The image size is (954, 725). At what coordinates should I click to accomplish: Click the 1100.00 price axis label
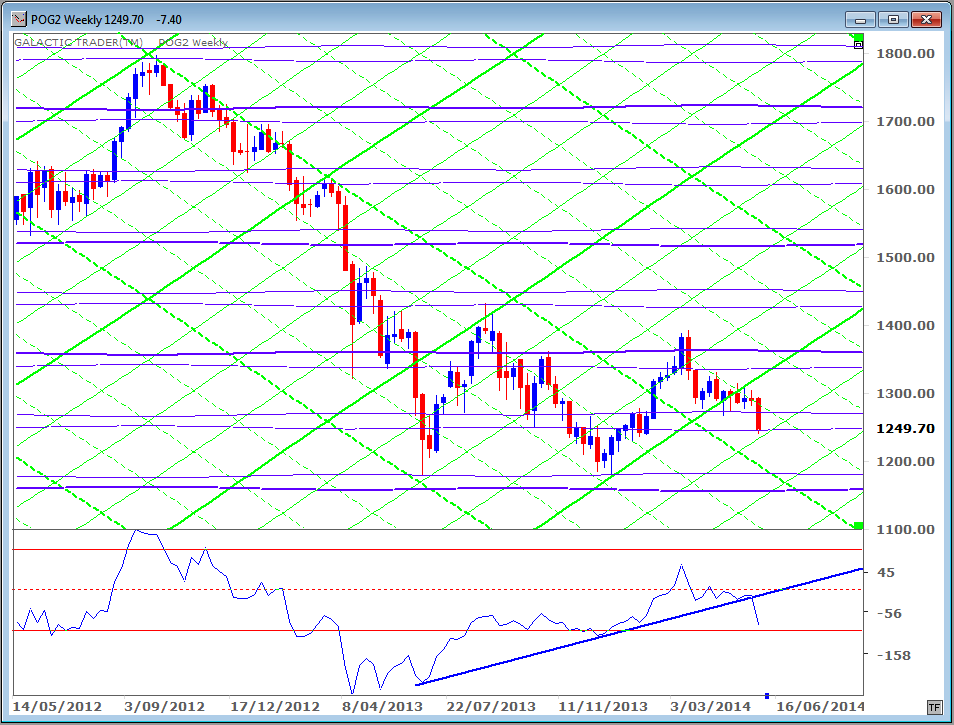(x=905, y=529)
